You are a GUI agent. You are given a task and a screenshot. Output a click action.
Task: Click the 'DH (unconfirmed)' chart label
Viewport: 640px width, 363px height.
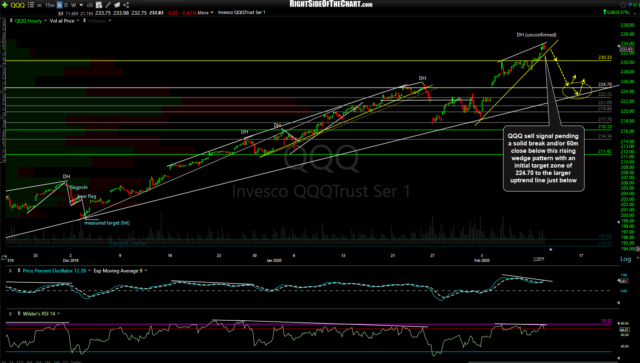point(536,35)
